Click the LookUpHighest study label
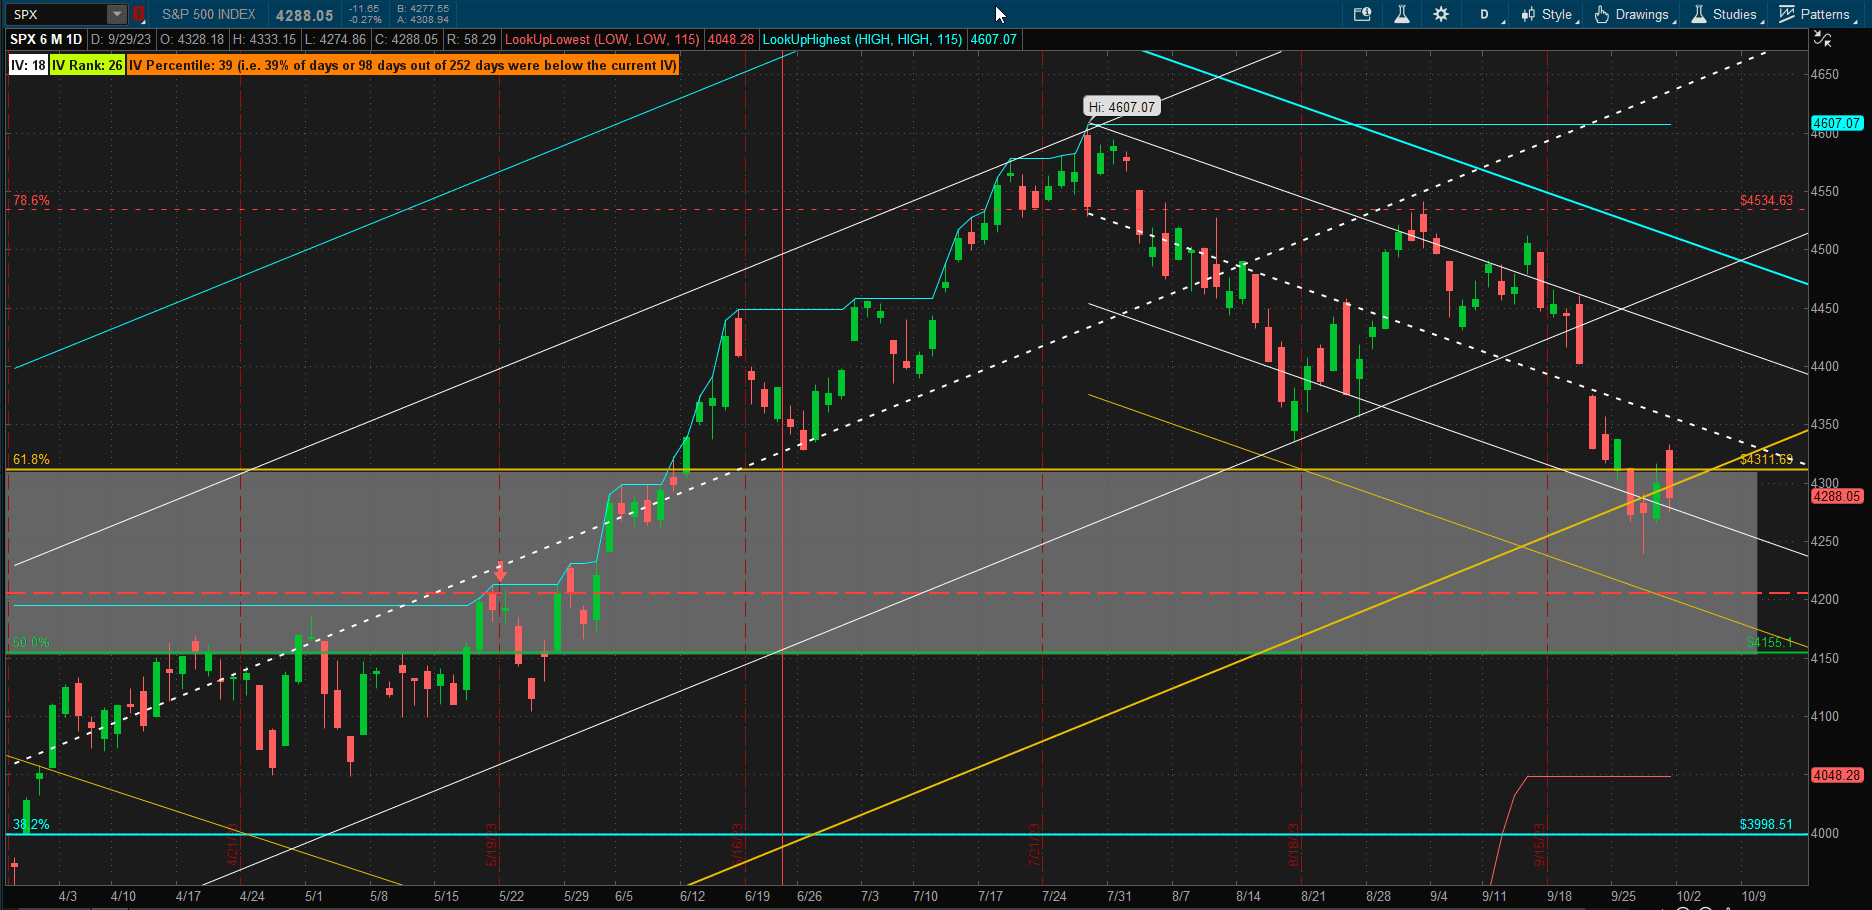 (x=862, y=39)
